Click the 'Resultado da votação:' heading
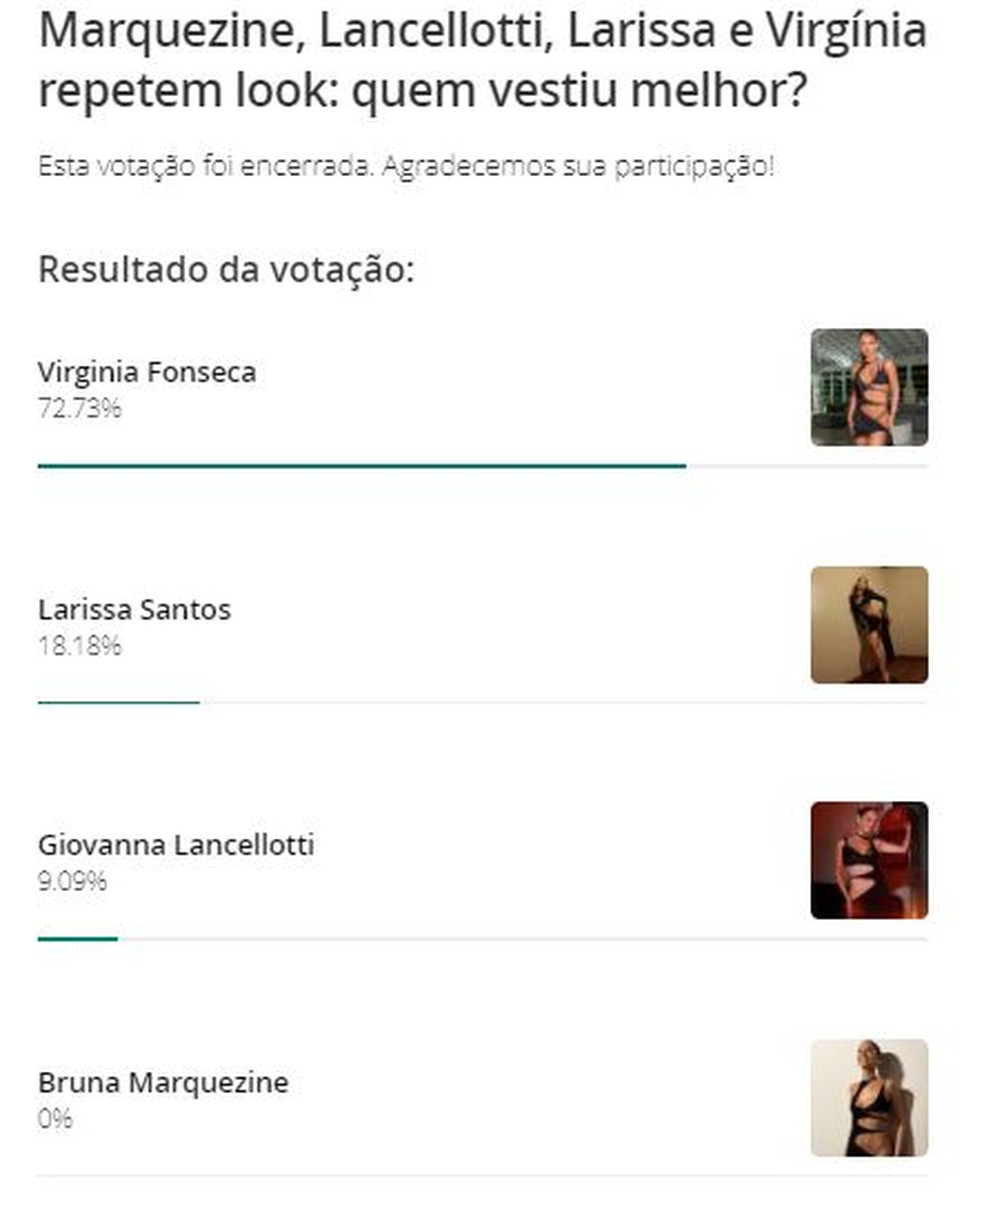The image size is (984, 1219). 225,269
